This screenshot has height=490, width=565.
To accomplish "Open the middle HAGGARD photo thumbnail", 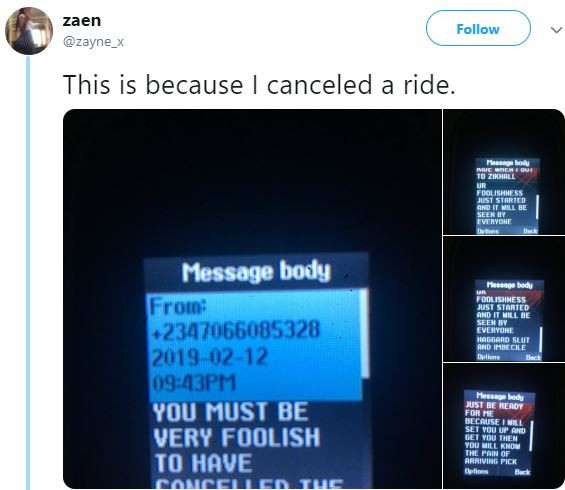I will [x=504, y=299].
